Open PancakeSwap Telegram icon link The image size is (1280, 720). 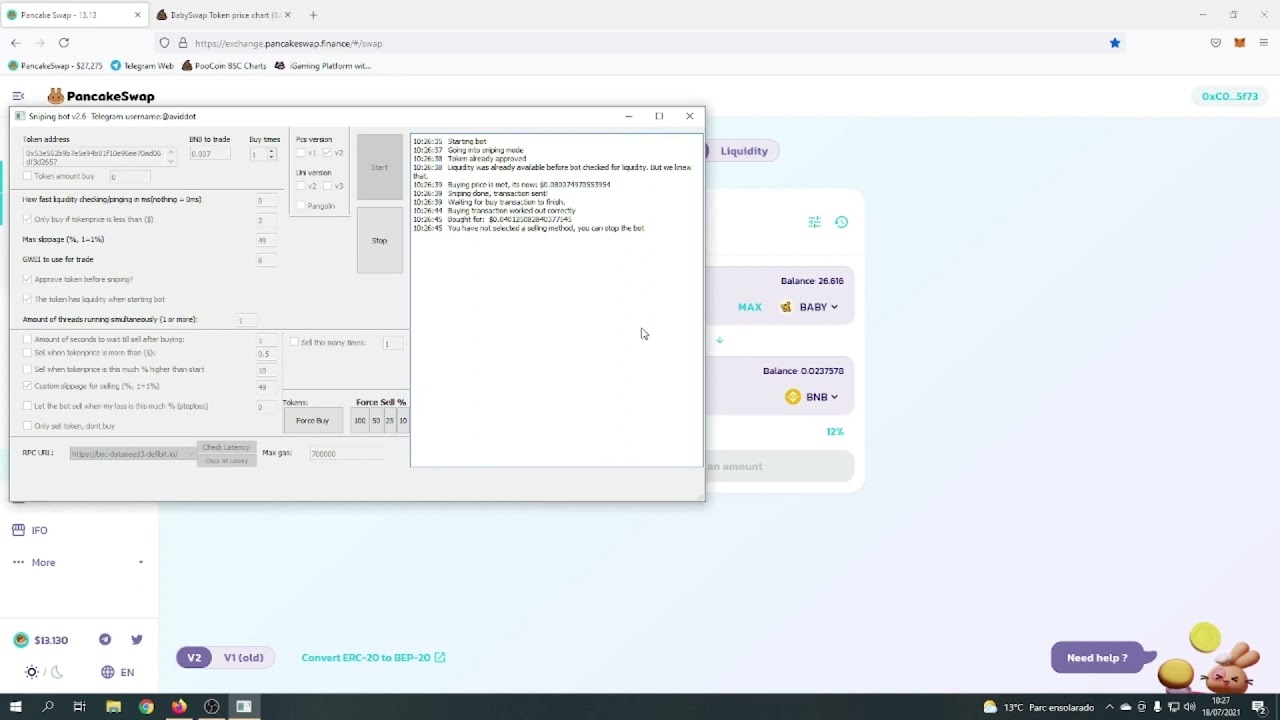(105, 640)
